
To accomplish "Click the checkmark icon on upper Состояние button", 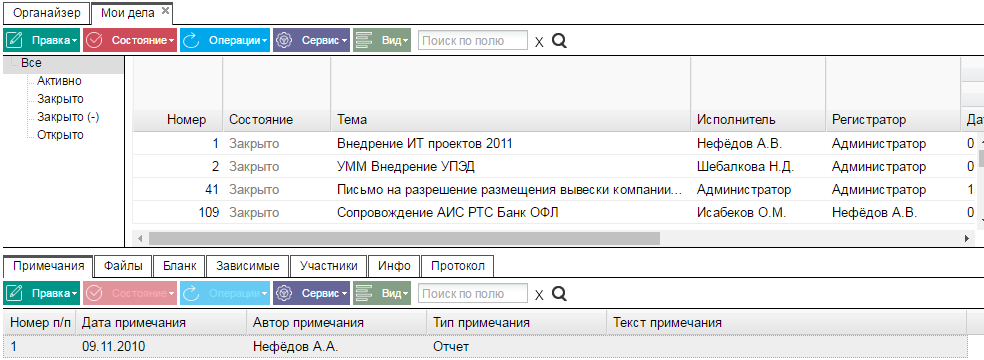I will 94,40.
